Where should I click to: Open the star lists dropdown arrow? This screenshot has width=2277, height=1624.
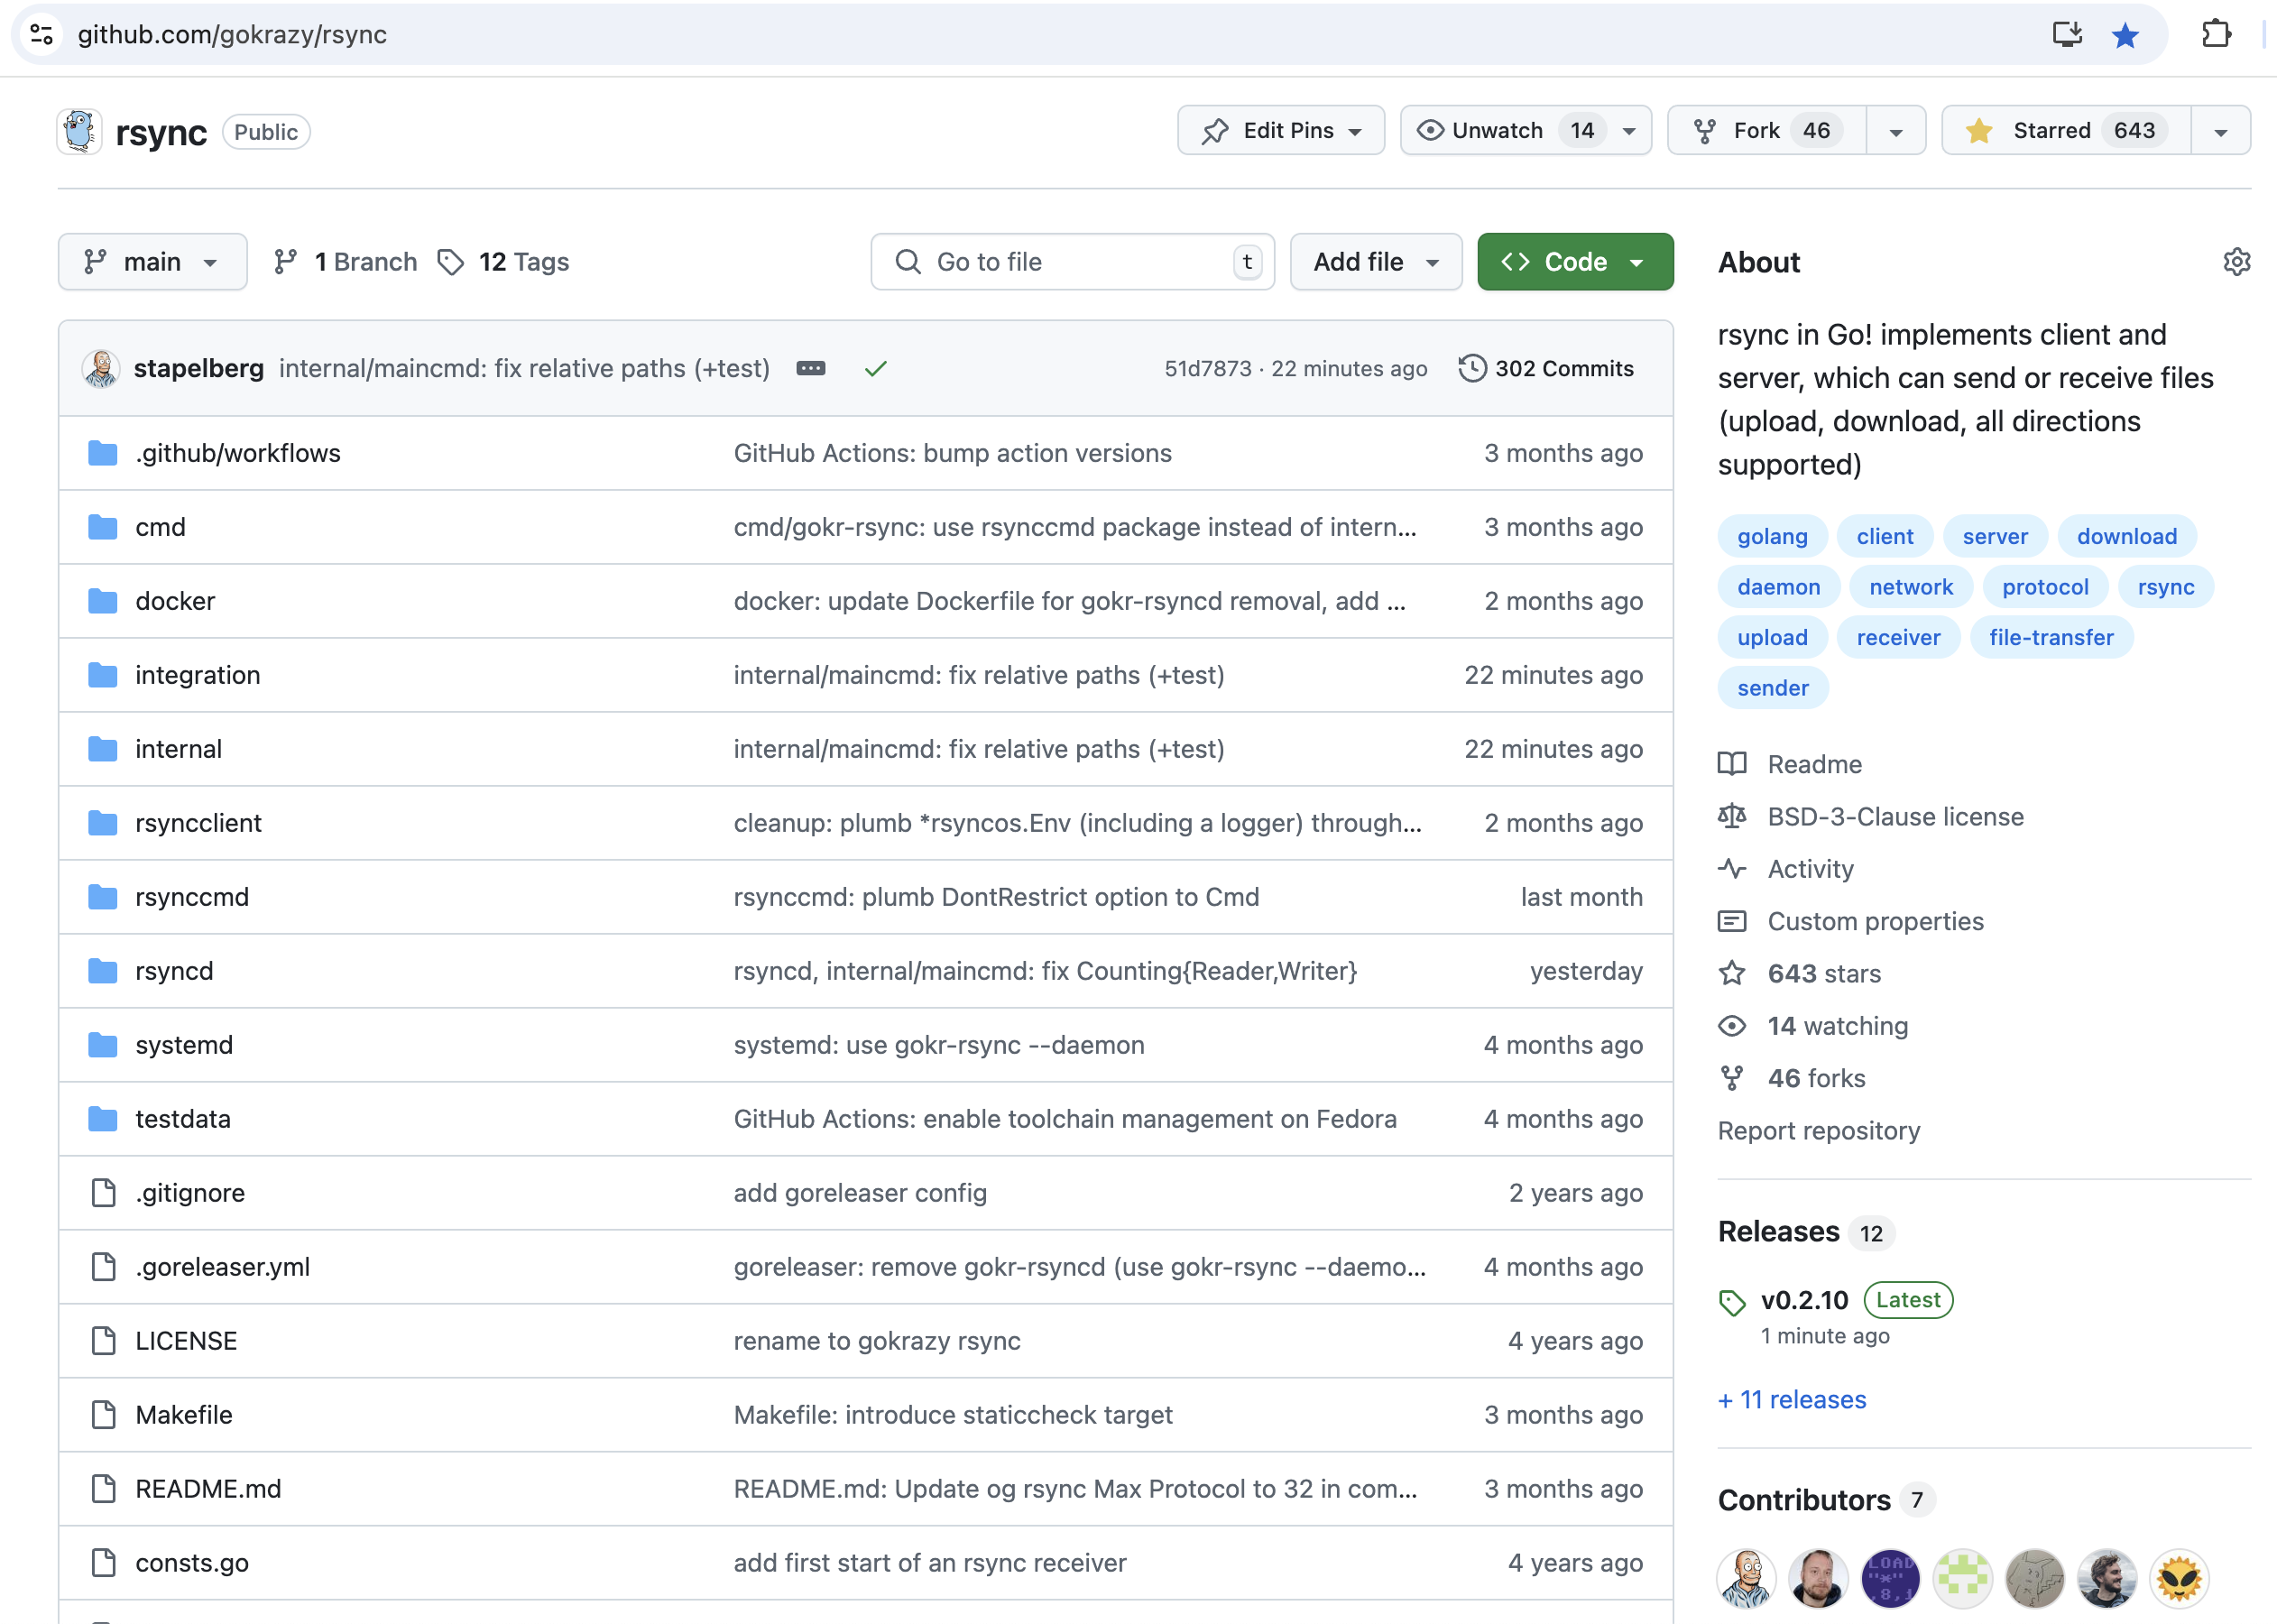coord(2221,131)
